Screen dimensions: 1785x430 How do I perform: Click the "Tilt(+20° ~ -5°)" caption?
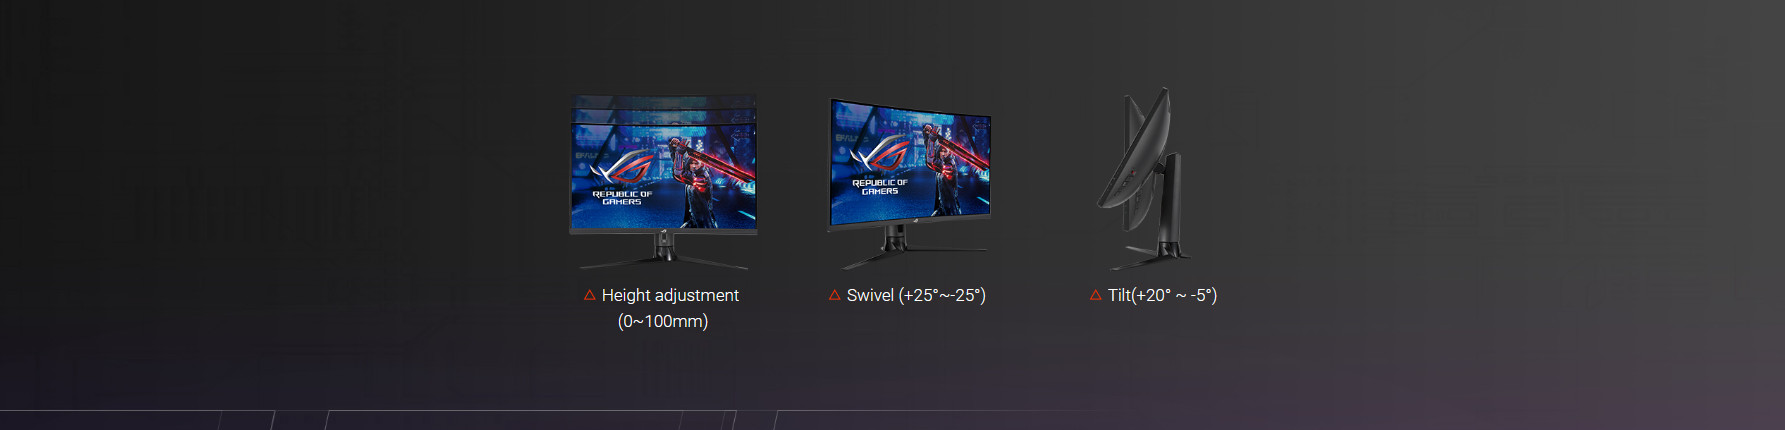coord(1162,295)
